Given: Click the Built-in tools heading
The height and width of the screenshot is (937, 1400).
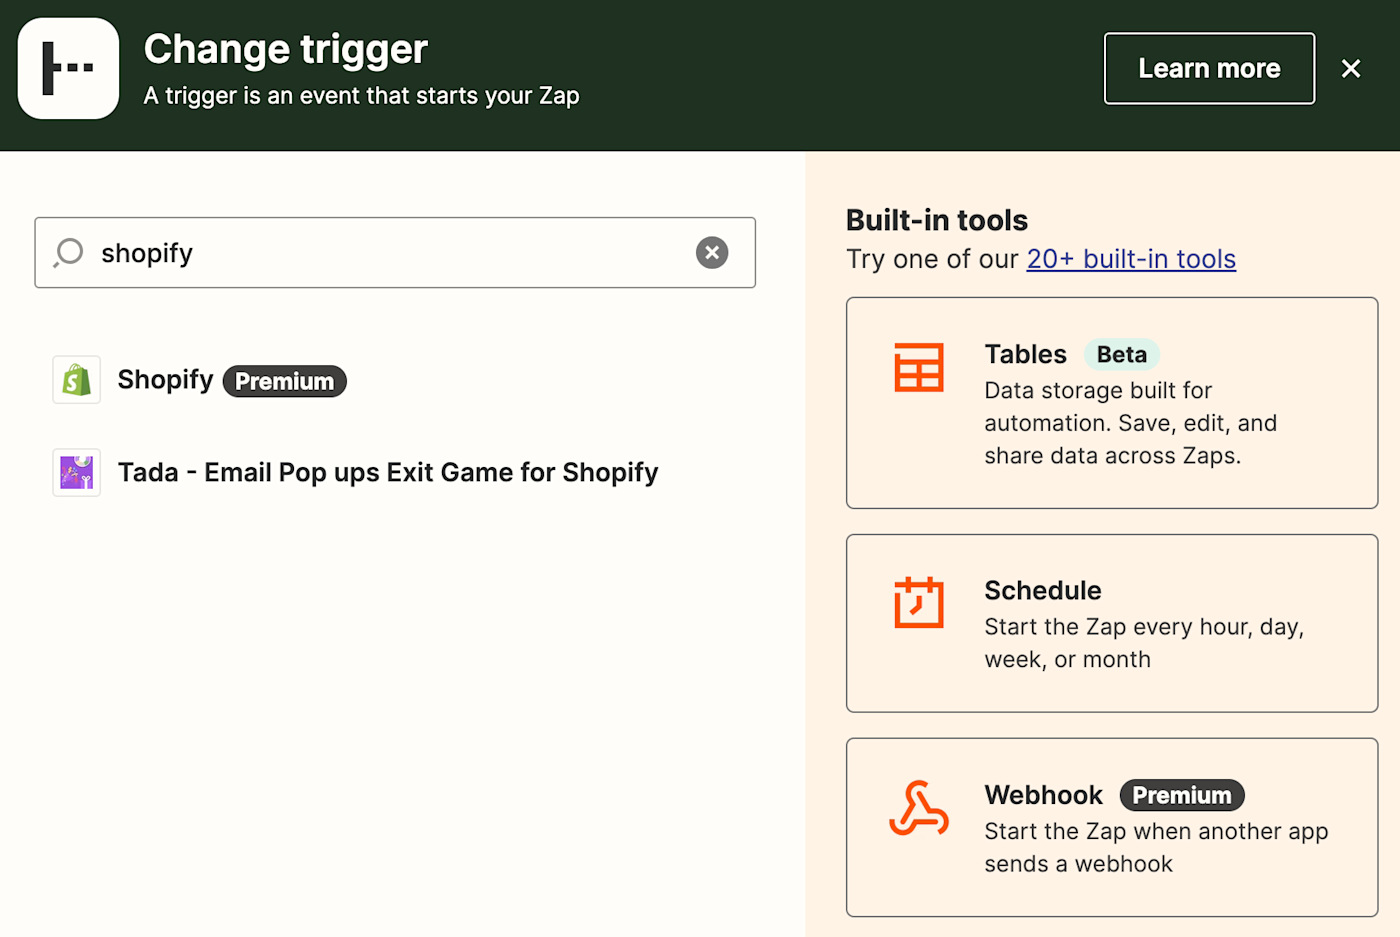Looking at the screenshot, I should [x=937, y=220].
